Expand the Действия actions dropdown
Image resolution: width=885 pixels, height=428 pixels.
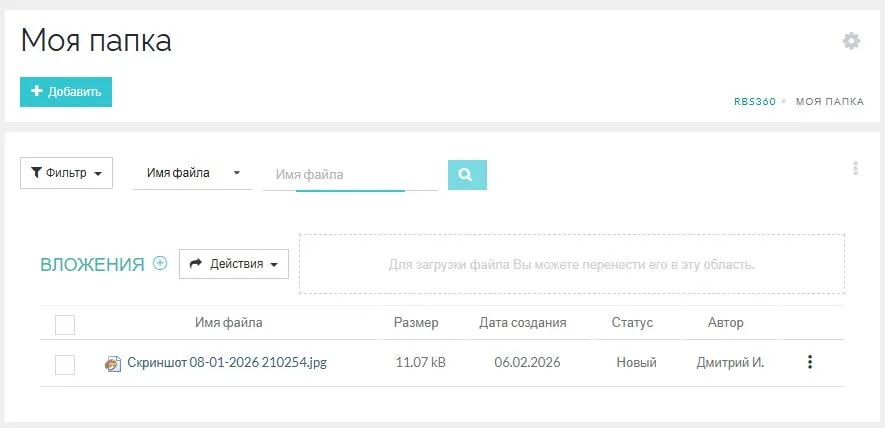click(x=234, y=264)
